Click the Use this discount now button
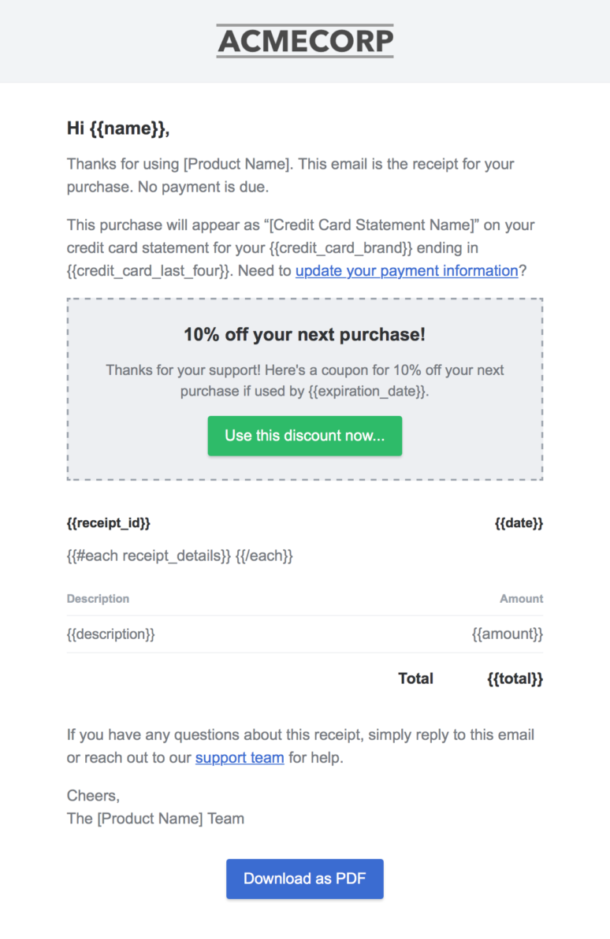 point(305,436)
